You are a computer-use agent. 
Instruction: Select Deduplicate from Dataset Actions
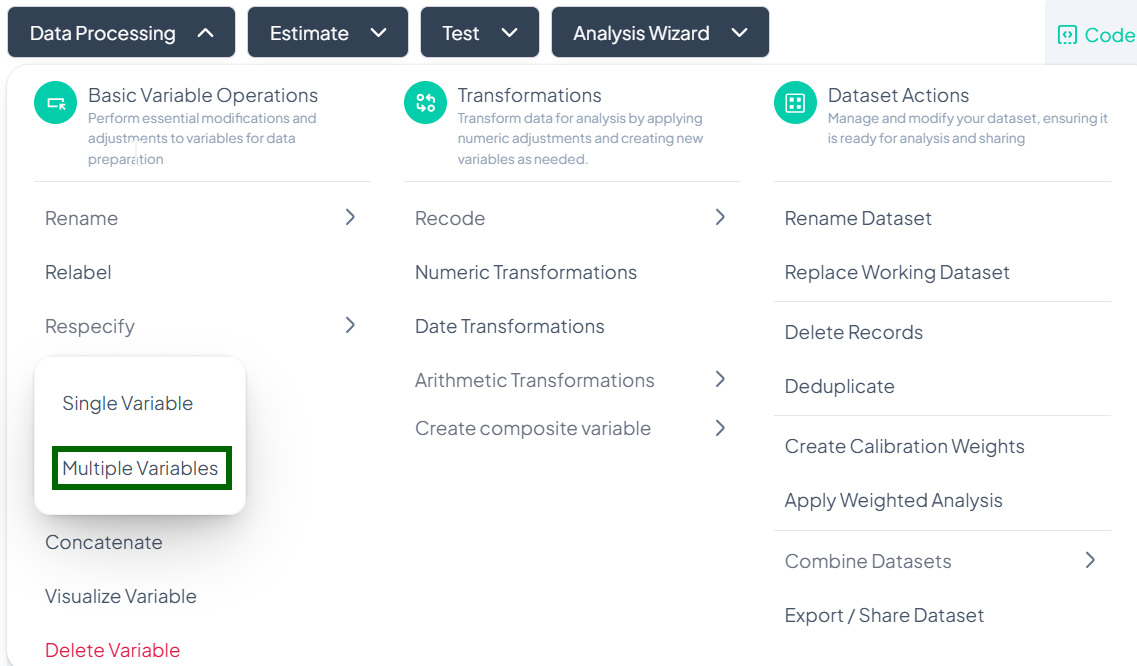point(840,386)
